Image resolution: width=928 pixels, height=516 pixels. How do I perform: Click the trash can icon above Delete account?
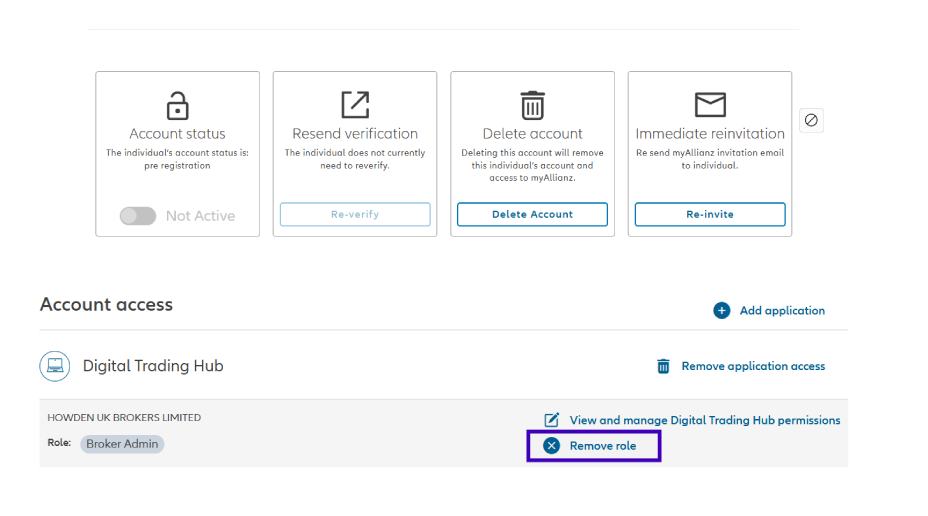(x=533, y=105)
